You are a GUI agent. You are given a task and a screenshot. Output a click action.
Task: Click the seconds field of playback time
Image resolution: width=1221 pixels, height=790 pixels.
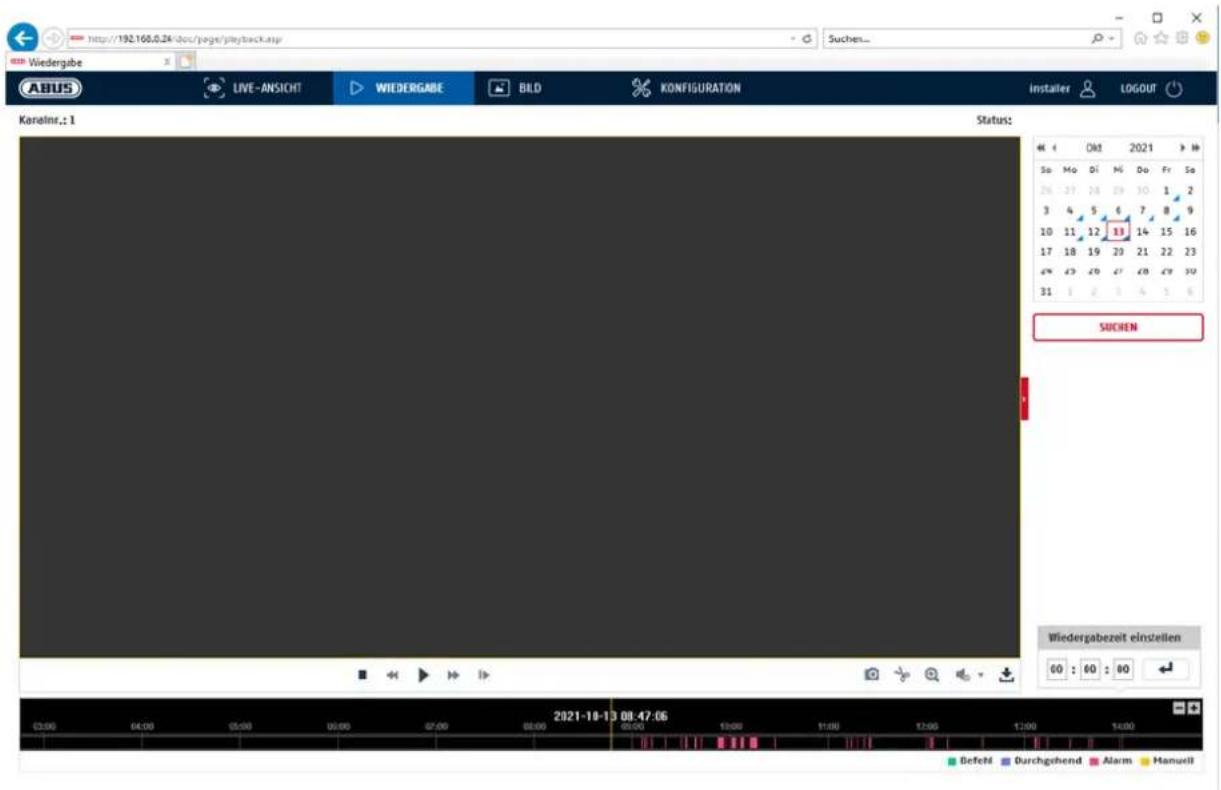tap(1123, 669)
